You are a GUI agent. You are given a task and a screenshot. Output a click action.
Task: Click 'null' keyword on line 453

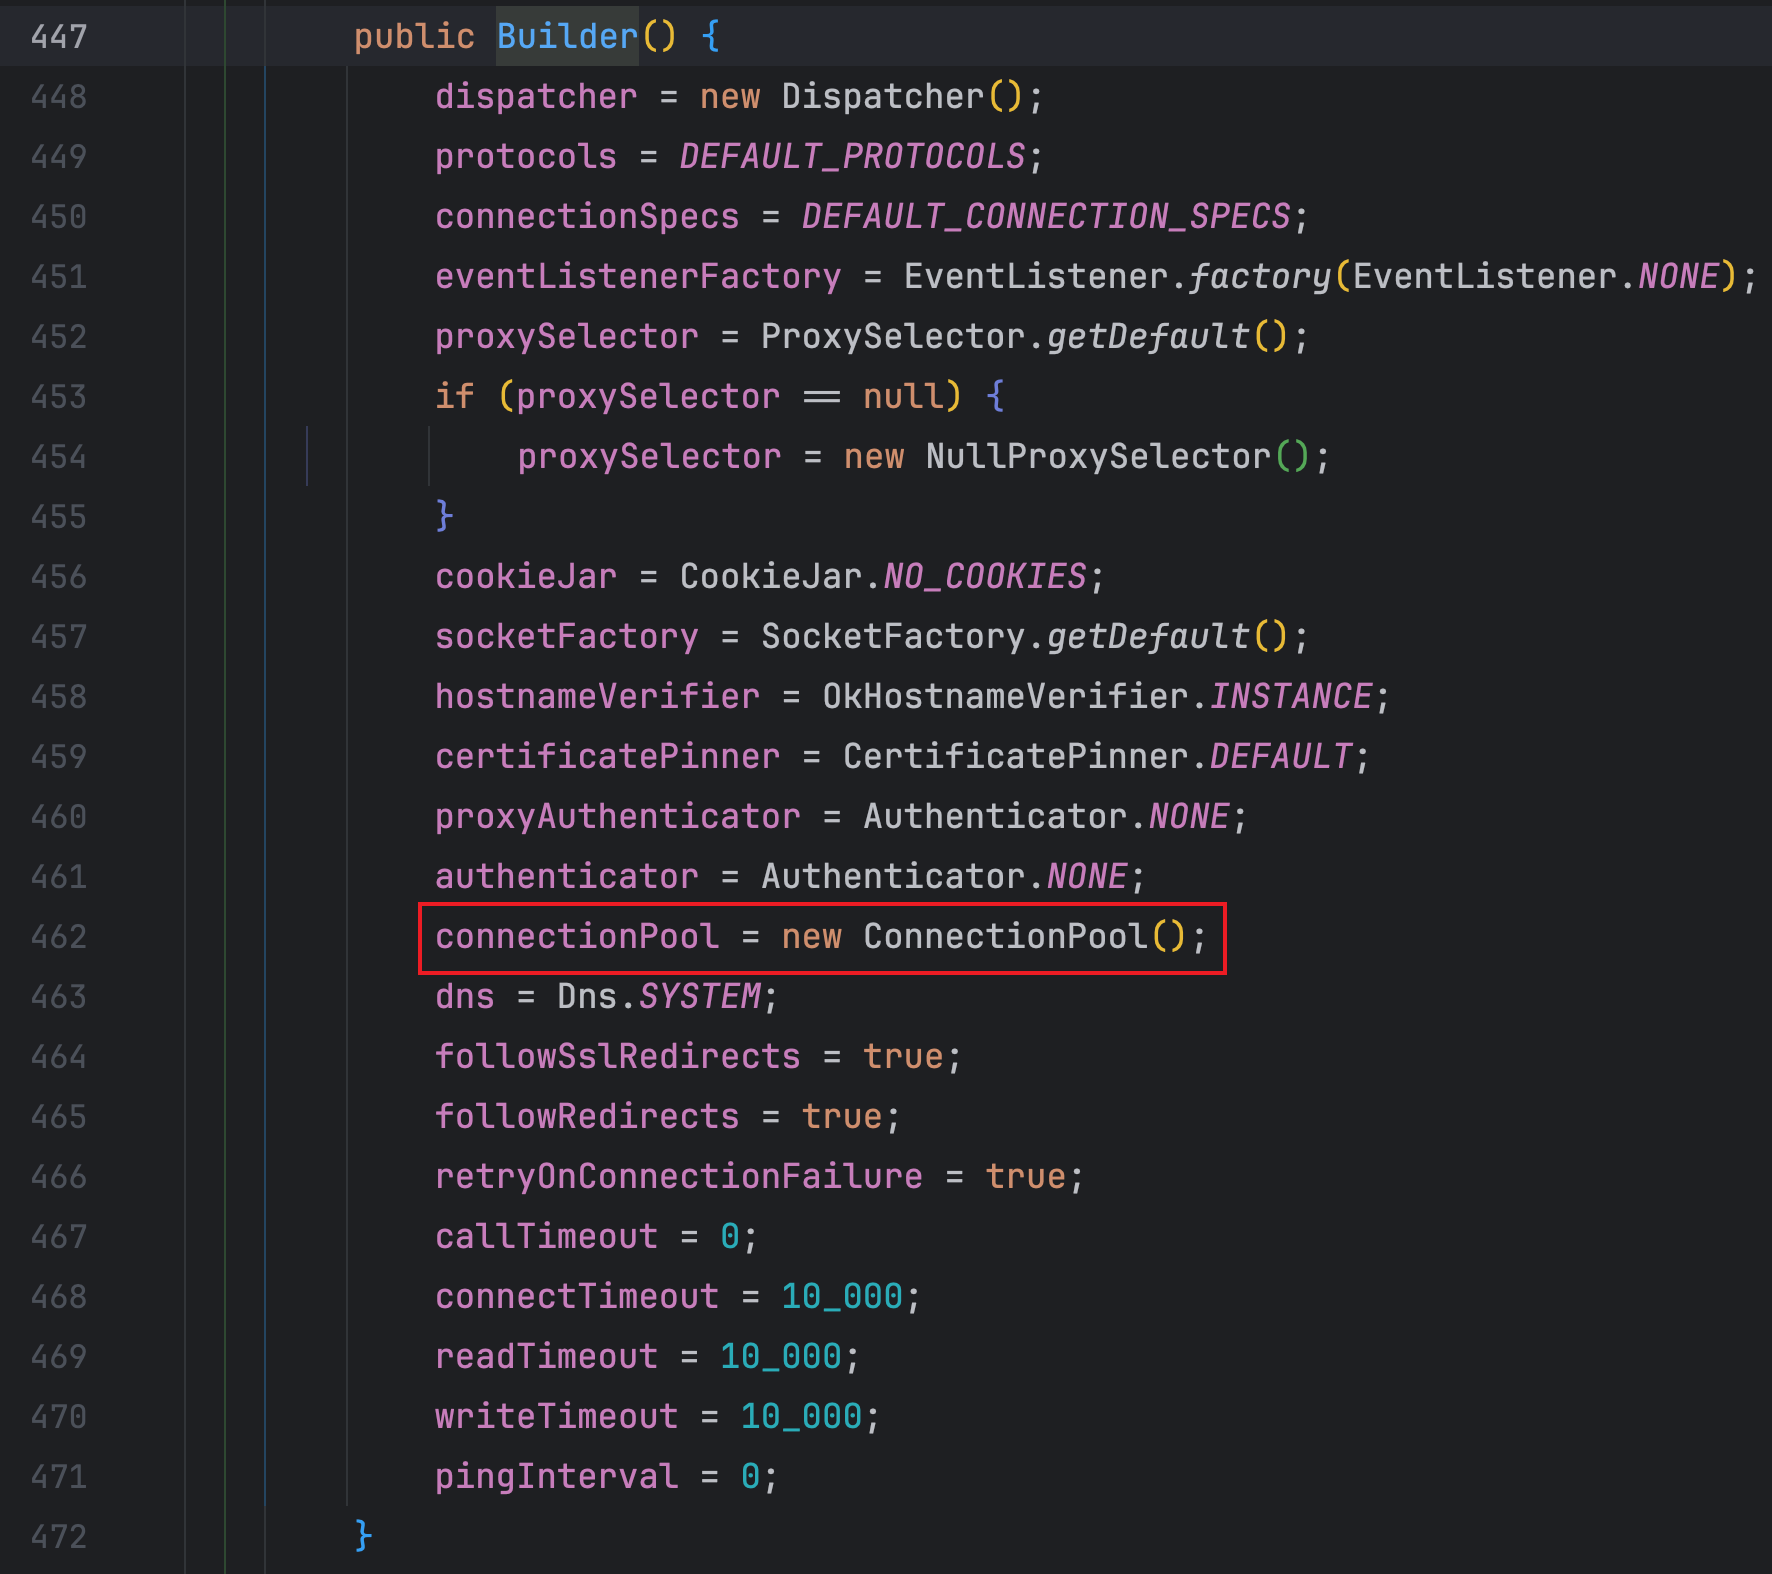pos(903,397)
